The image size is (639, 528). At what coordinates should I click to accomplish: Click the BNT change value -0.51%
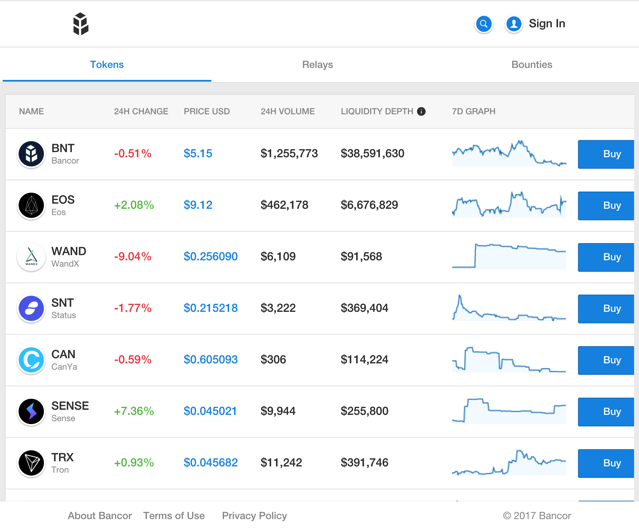[x=133, y=154]
